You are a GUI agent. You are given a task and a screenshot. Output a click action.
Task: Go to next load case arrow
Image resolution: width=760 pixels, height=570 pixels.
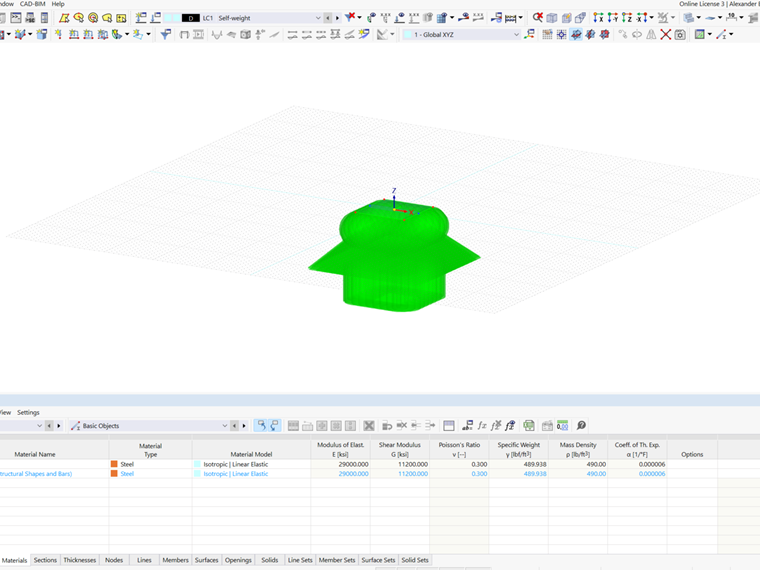tap(337, 18)
